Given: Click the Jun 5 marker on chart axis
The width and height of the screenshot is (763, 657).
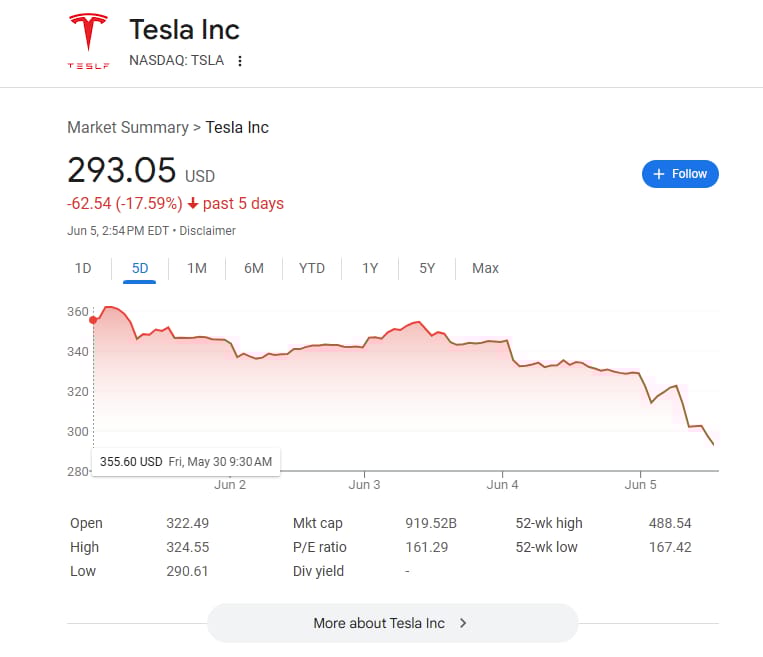Looking at the screenshot, I should (640, 485).
